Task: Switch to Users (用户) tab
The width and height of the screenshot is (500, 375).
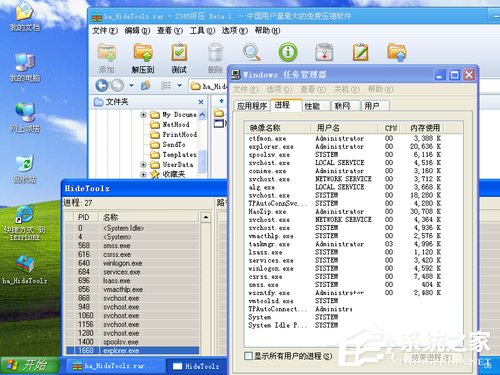Action: (375, 106)
